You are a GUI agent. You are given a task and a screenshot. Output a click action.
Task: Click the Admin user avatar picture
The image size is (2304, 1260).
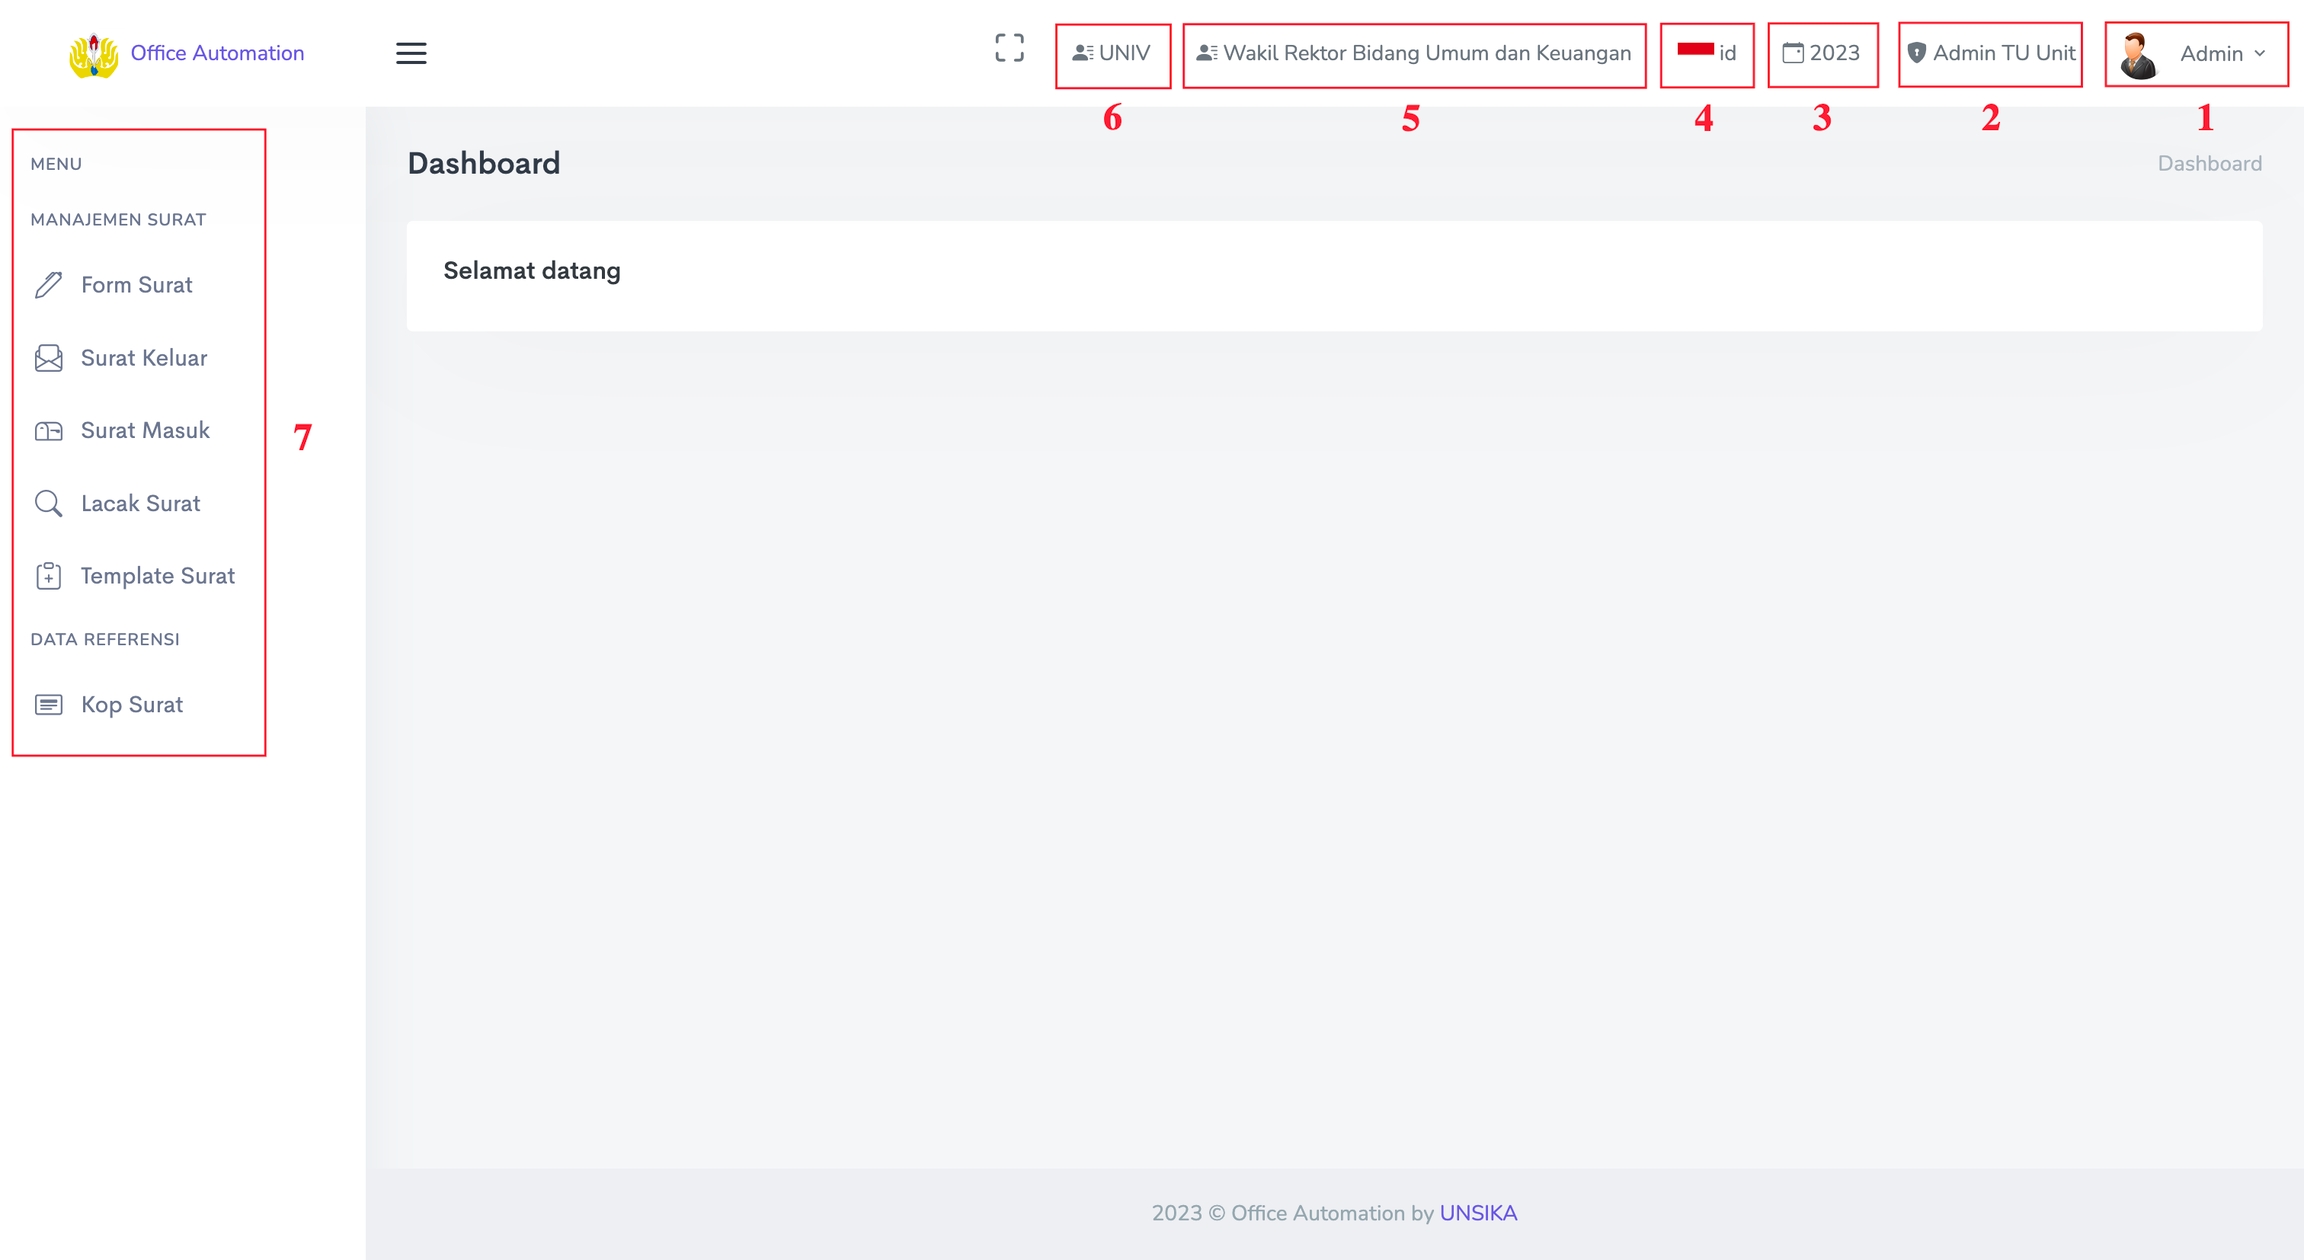[x=2138, y=55]
